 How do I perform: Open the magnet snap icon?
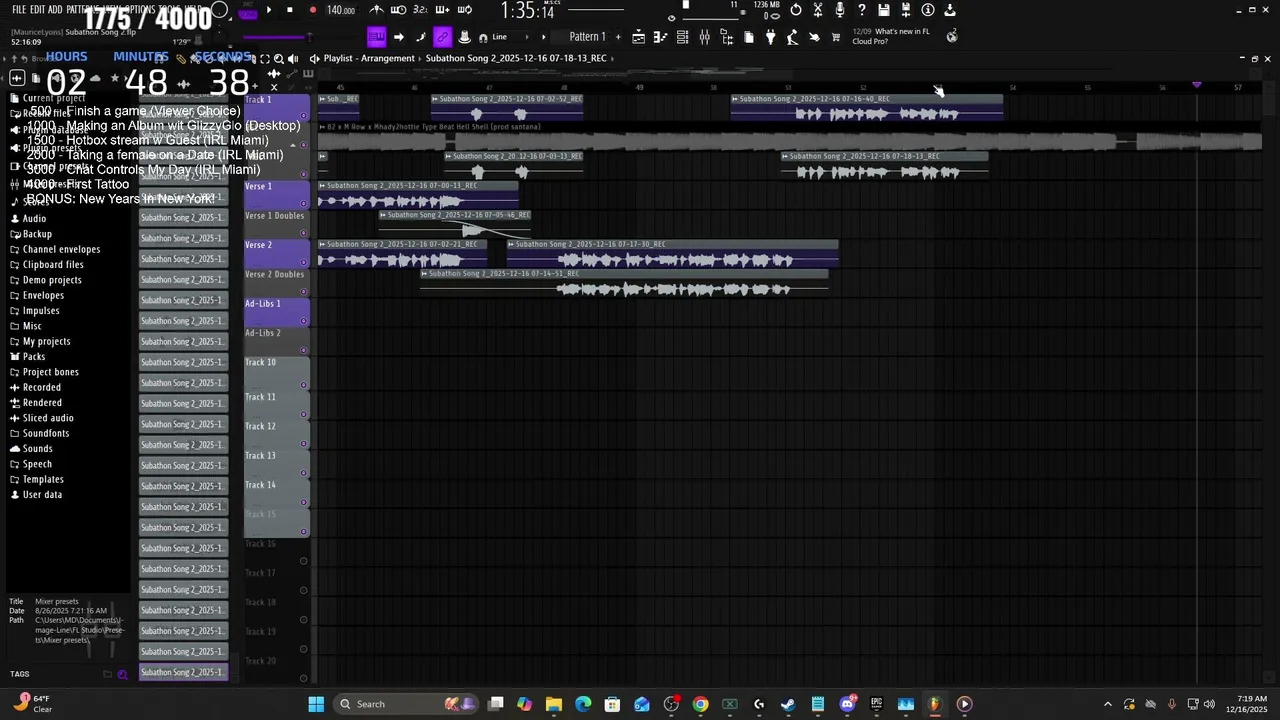(x=483, y=37)
